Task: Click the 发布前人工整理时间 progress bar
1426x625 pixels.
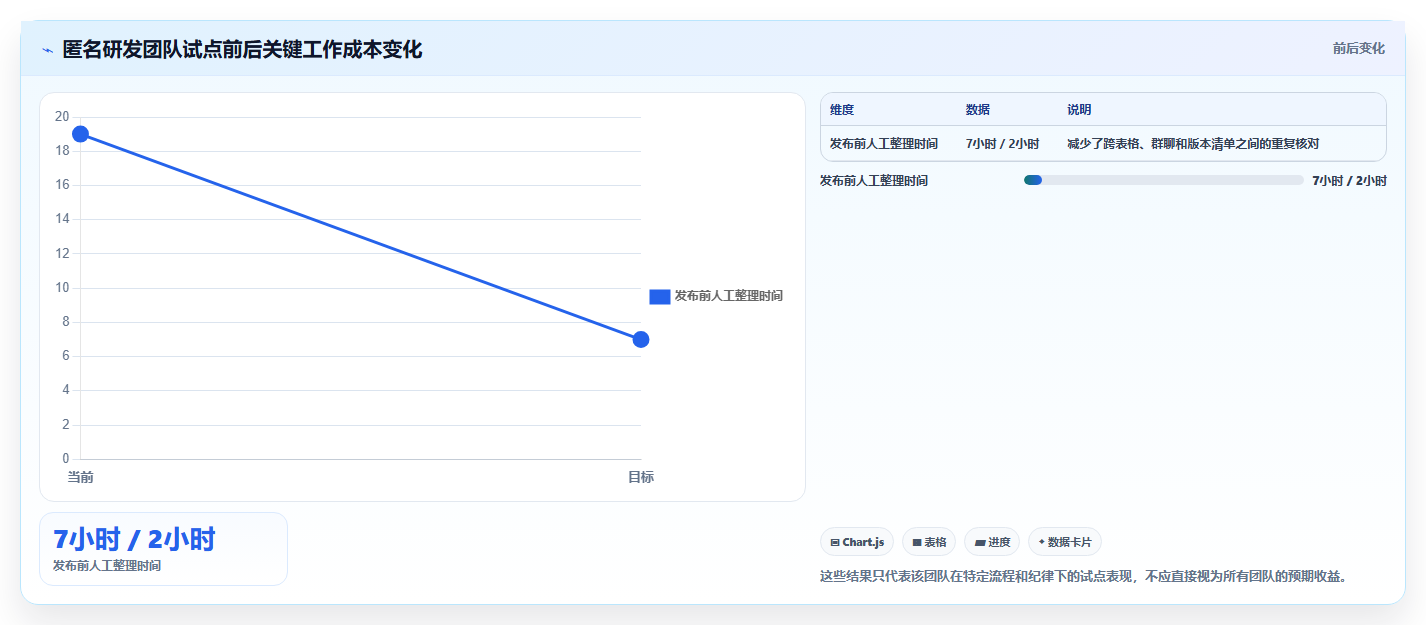Action: point(1163,180)
